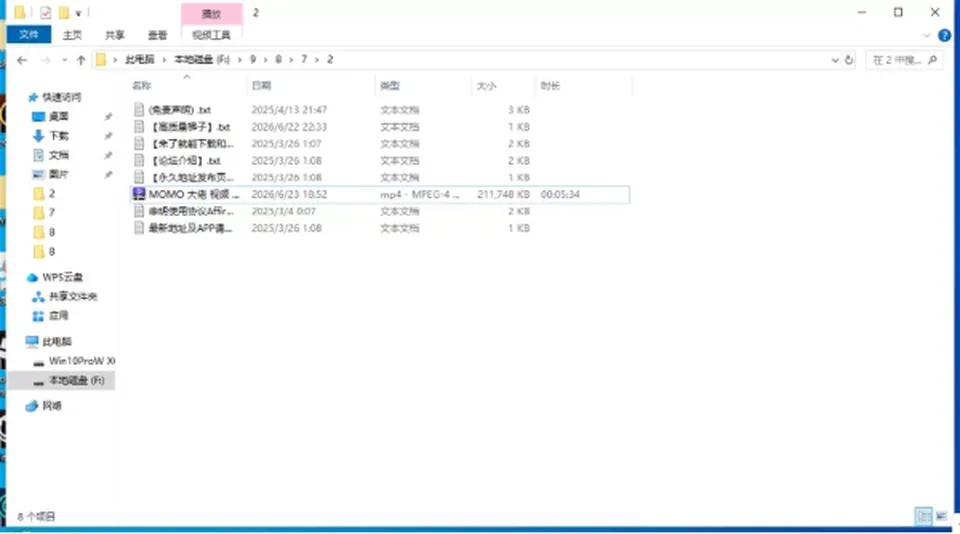Click the search magnifier icon

(932, 60)
